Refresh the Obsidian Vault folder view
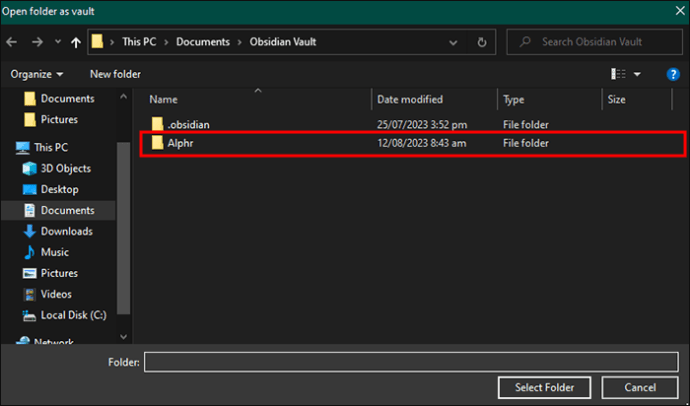 pos(482,42)
